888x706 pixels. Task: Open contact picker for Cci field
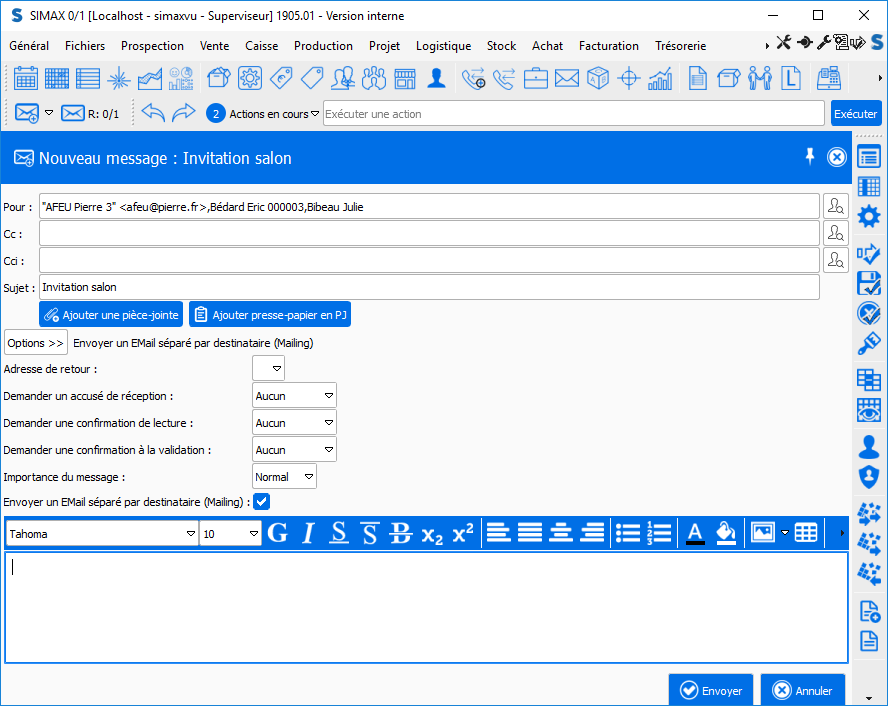pyautogui.click(x=835, y=260)
